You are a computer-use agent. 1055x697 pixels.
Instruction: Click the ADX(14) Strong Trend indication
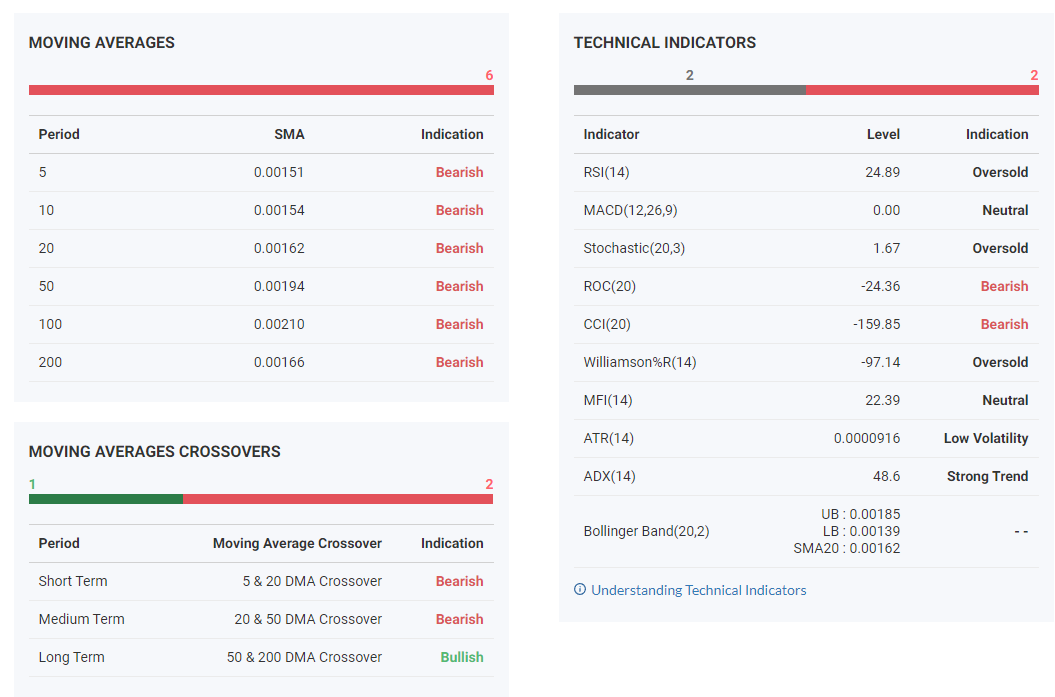pos(987,476)
